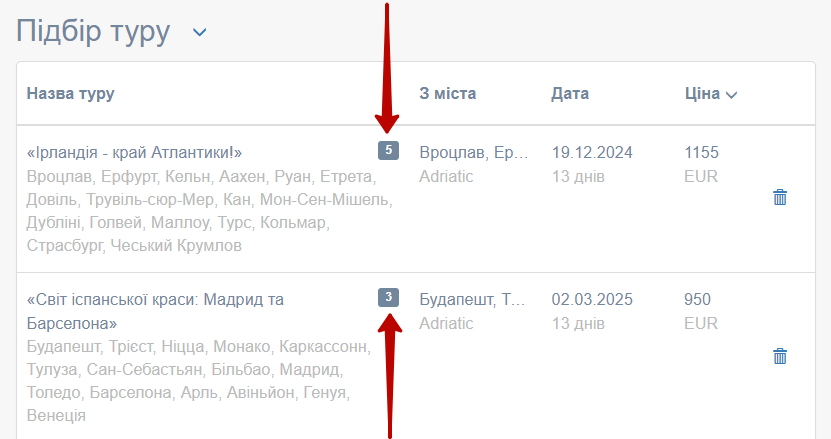Click the Ireland tour city list description
This screenshot has width=831, height=439.
(x=200, y=211)
